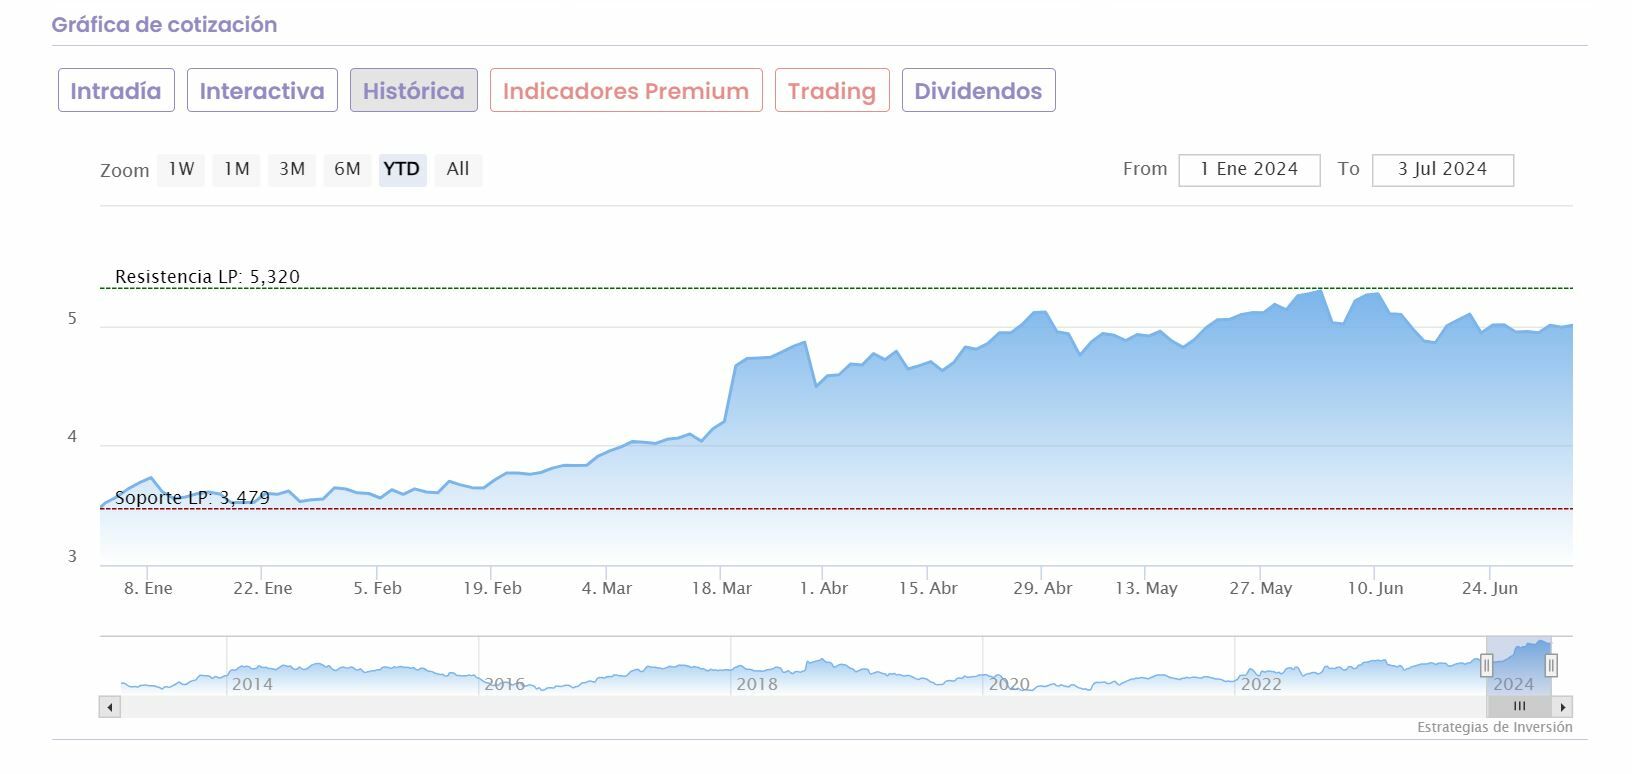Select the 1M zoom range
This screenshot has height=774, width=1632.
236,169
